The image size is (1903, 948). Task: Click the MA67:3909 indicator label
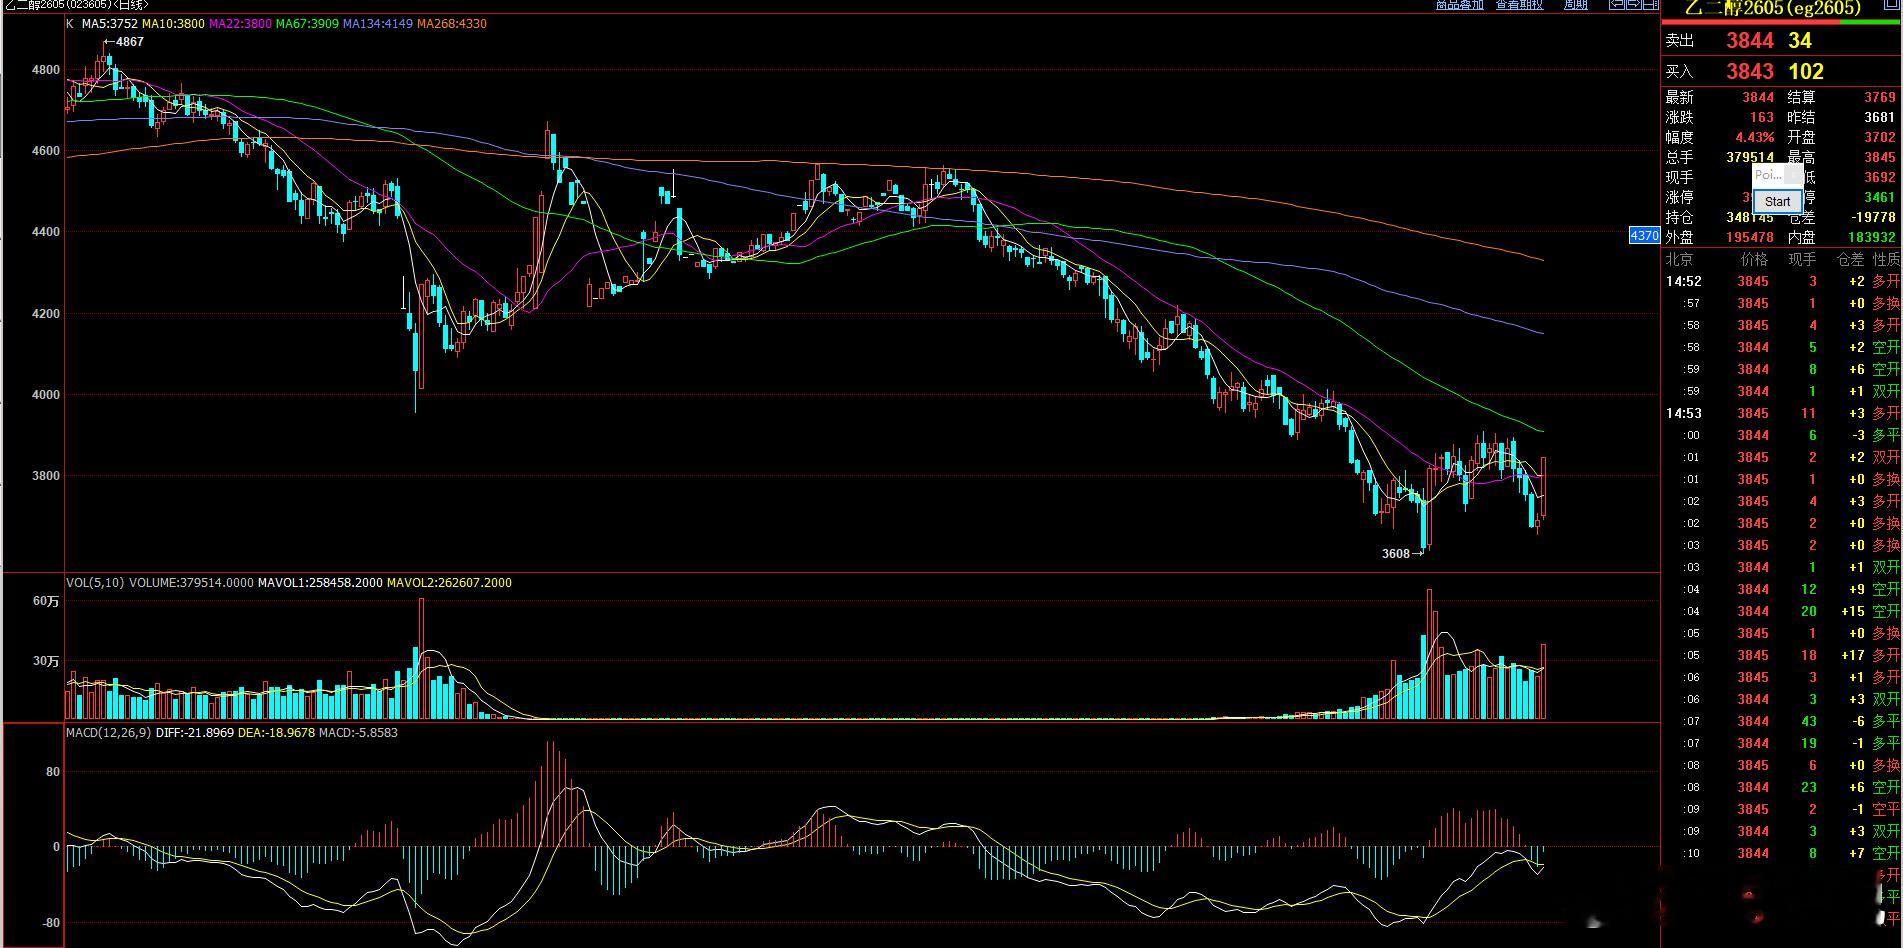point(307,23)
